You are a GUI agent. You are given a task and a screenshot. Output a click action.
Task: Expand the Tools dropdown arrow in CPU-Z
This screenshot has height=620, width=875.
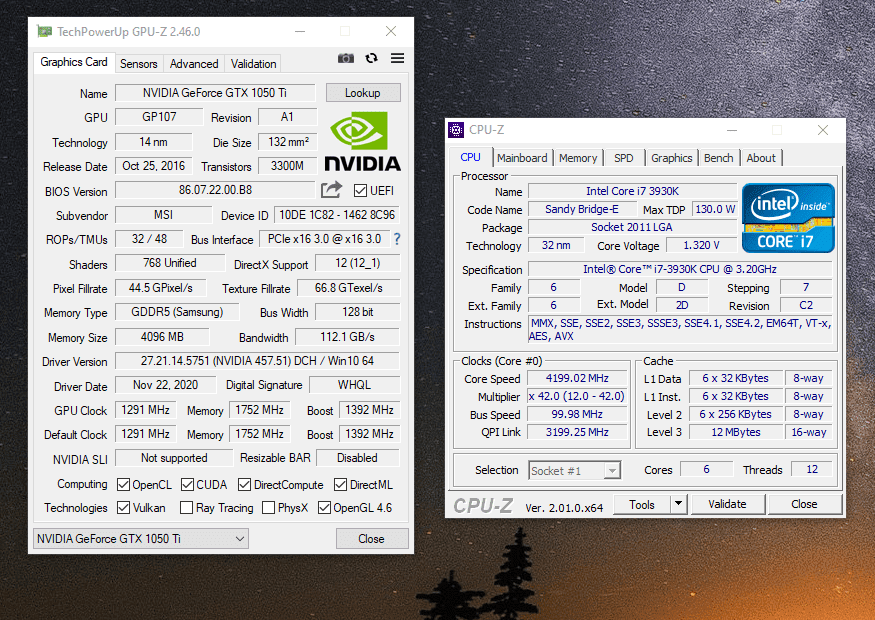(x=678, y=504)
